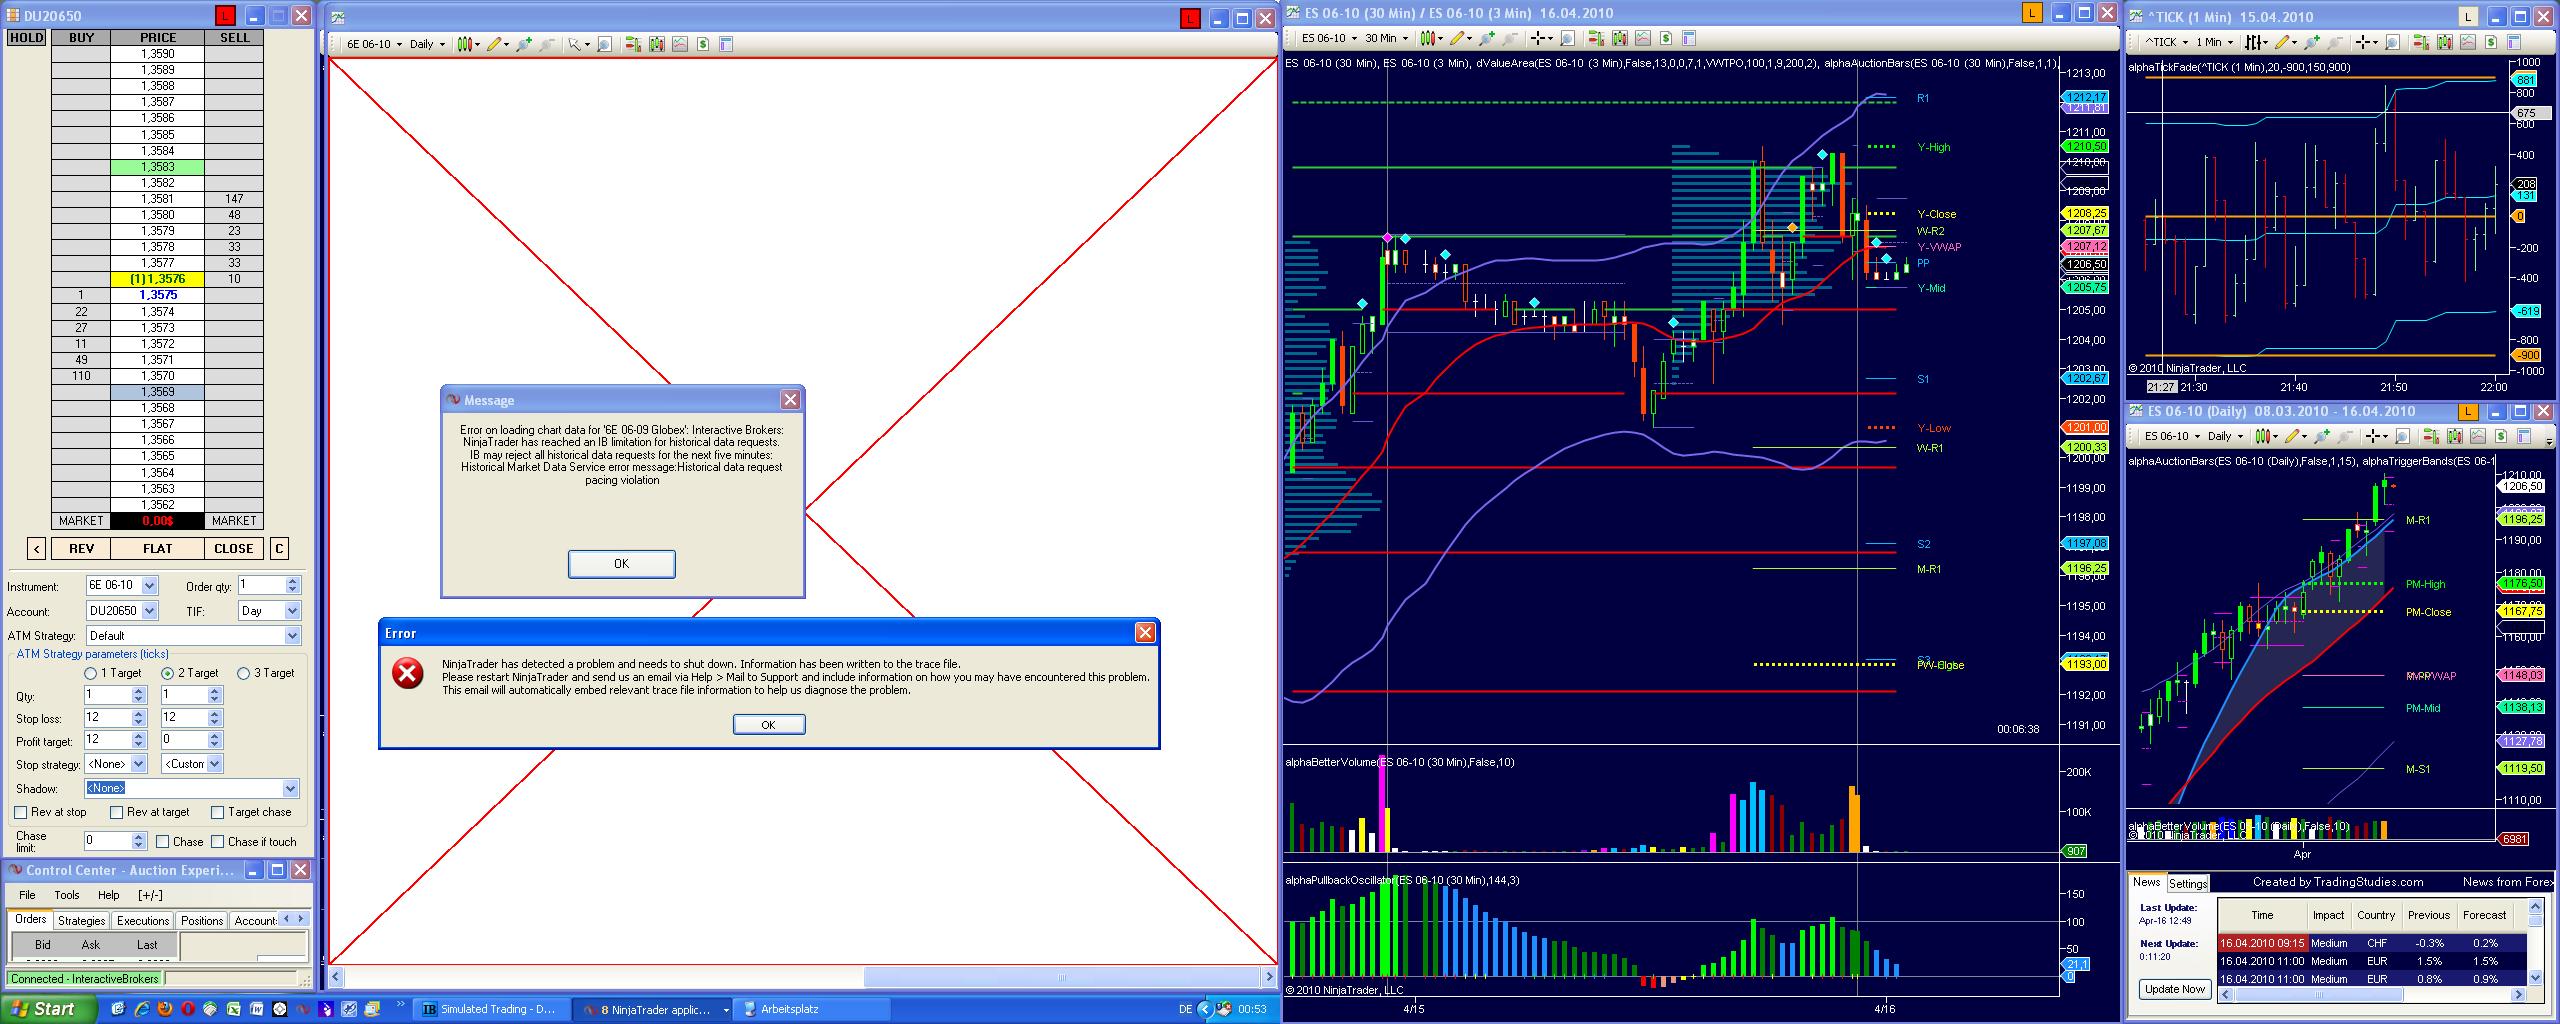Click zoom in icon on 6E chart toolbar
The height and width of the screenshot is (1024, 2560).
(x=523, y=44)
